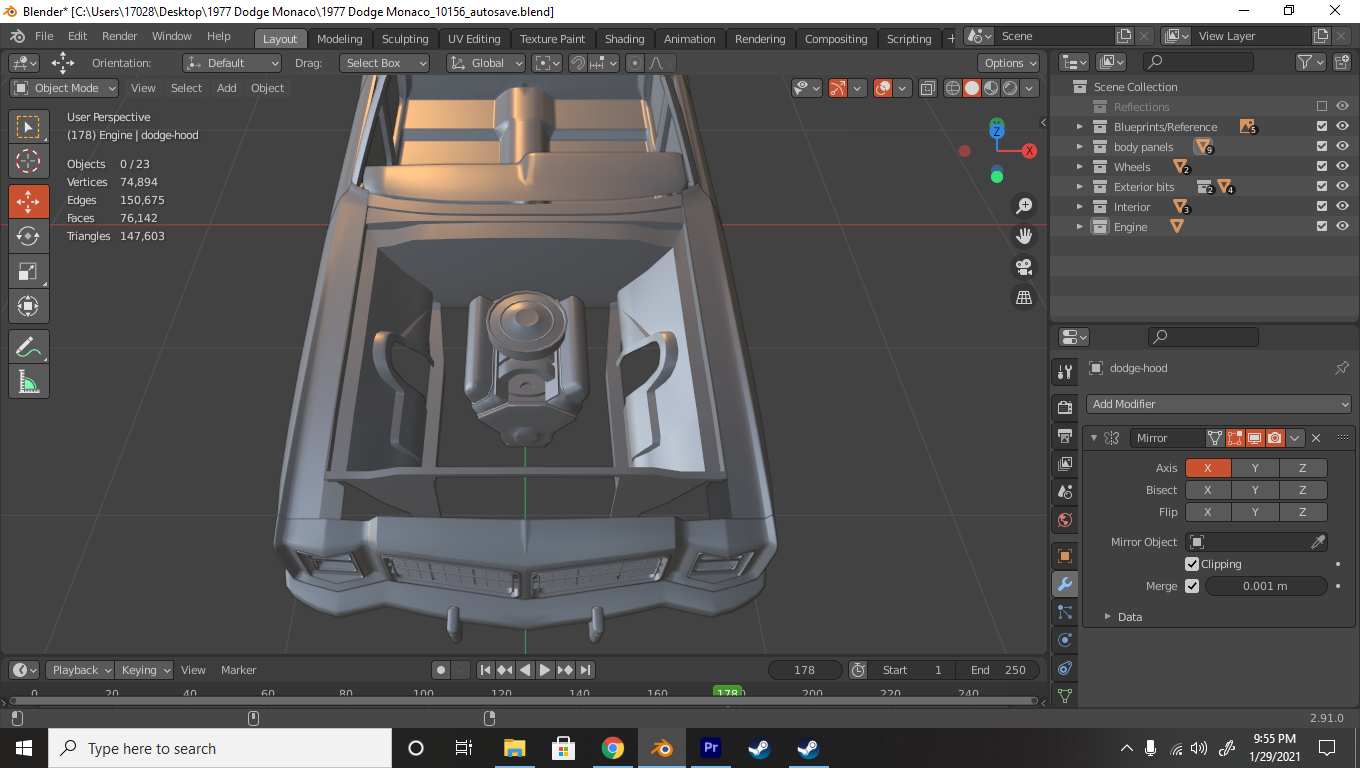
Task: Open the Orientation Default dropdown
Action: [x=232, y=63]
